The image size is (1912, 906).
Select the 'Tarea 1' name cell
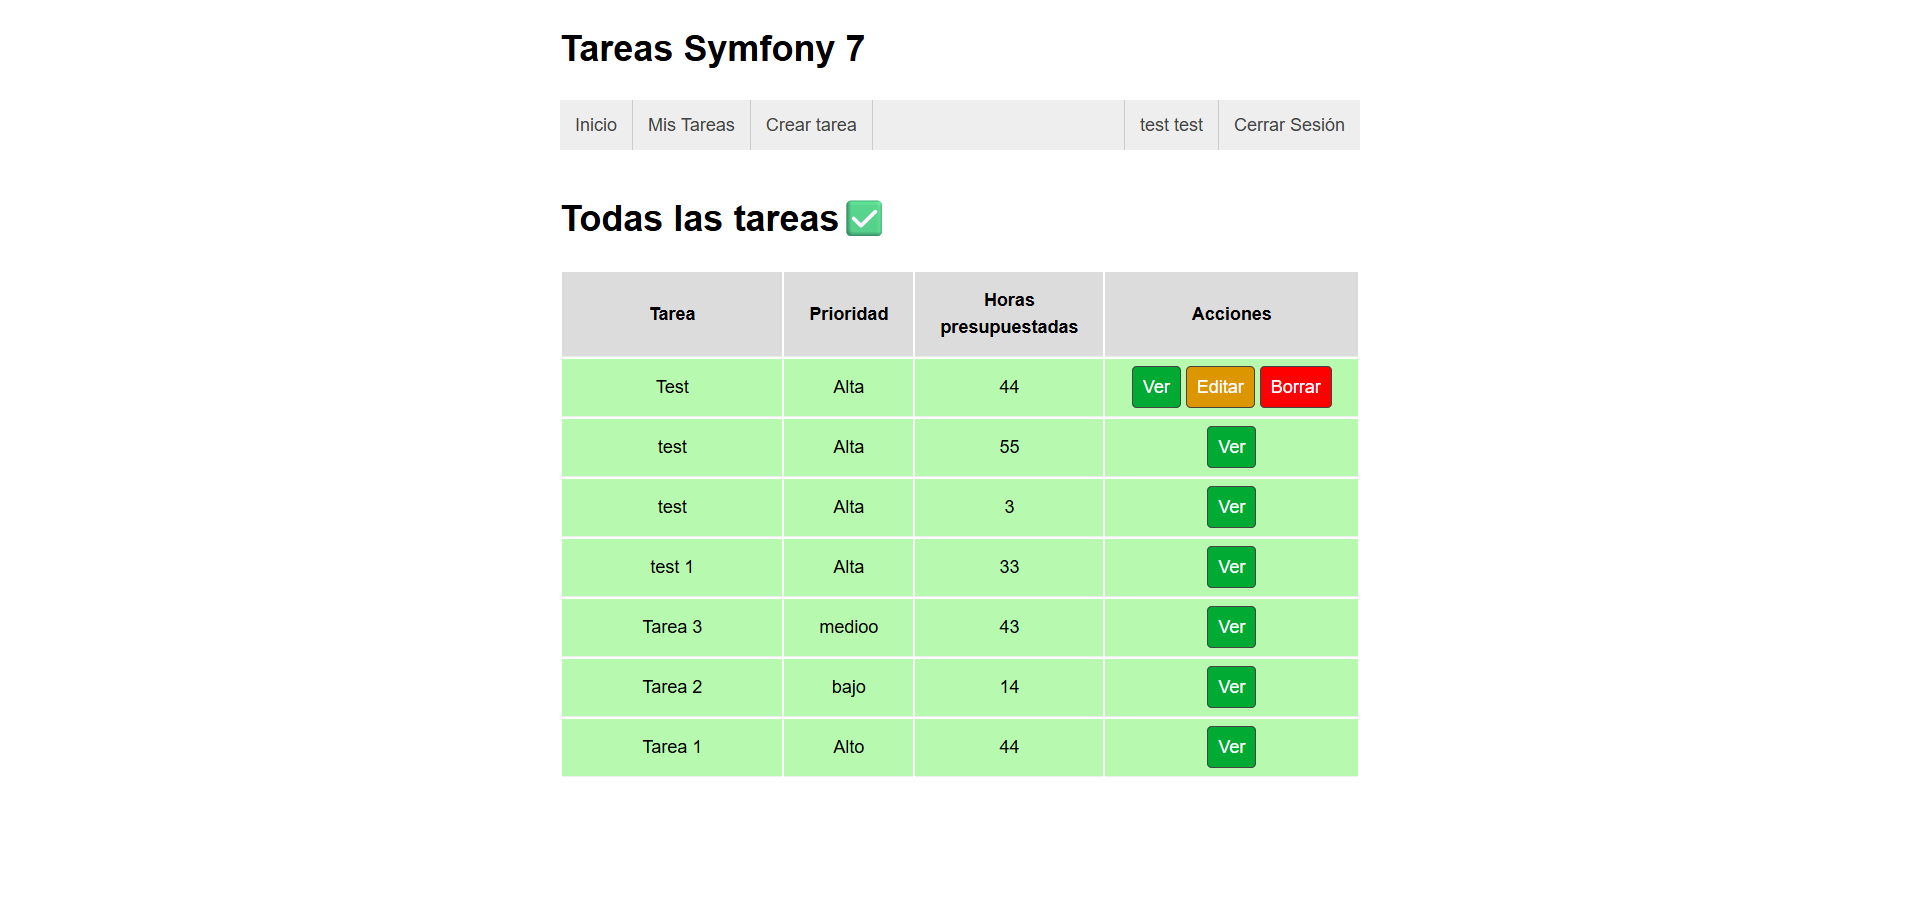[x=672, y=747]
